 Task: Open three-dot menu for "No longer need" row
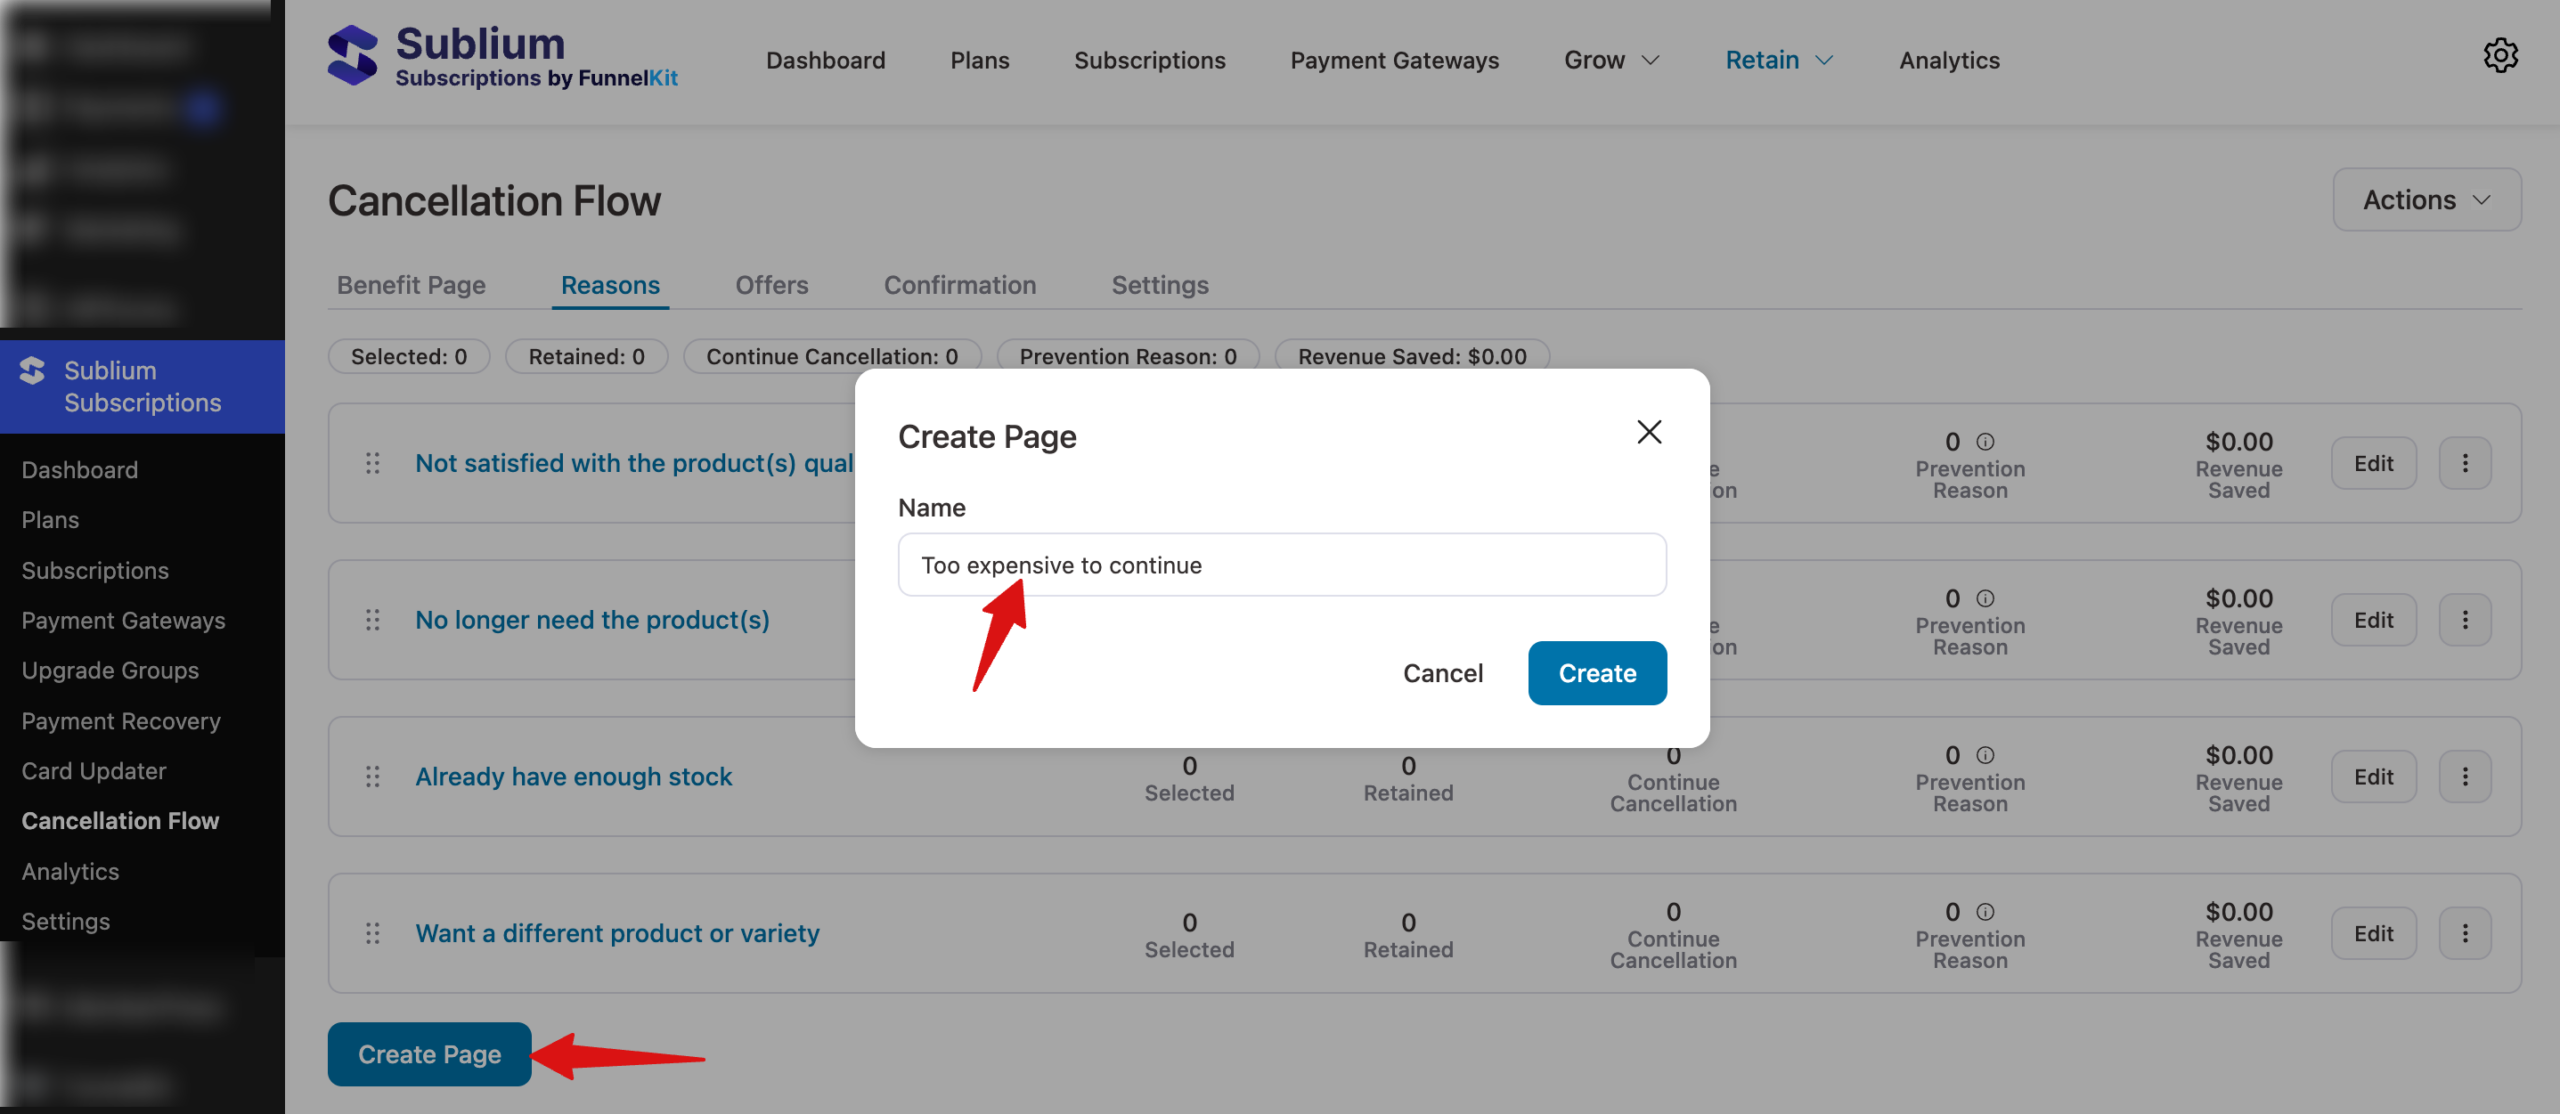[x=2465, y=620]
